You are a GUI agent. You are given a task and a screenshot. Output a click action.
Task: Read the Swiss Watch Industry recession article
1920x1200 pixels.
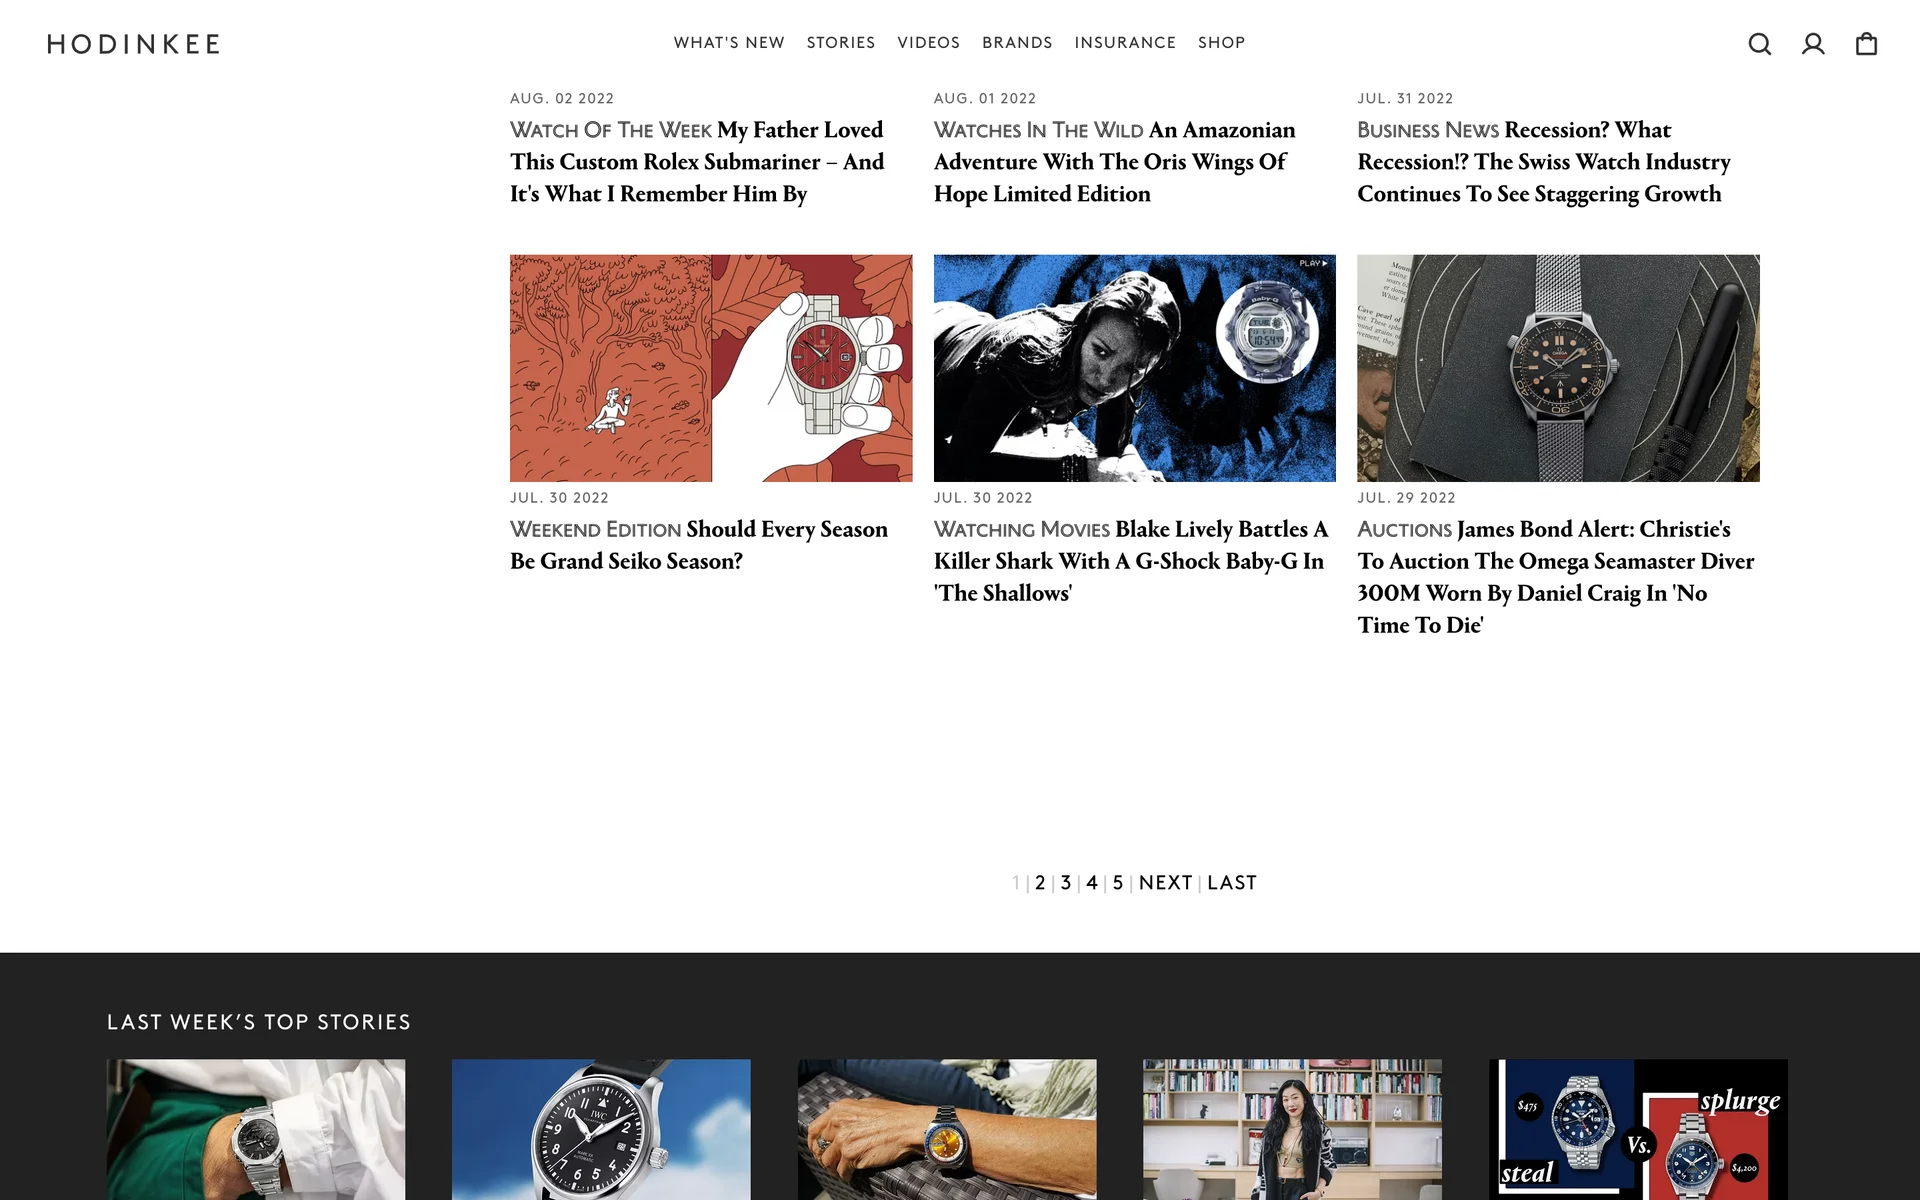coord(1543,162)
